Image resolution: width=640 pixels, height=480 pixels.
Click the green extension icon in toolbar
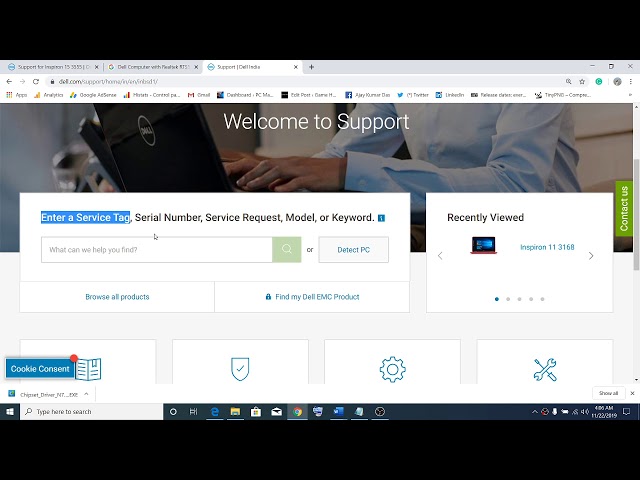[x=599, y=82]
